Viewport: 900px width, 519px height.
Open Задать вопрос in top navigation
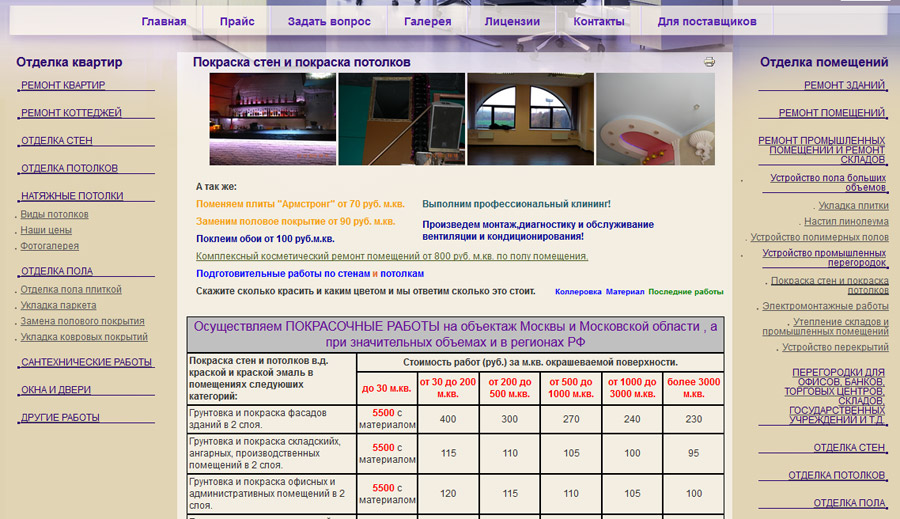click(x=329, y=21)
